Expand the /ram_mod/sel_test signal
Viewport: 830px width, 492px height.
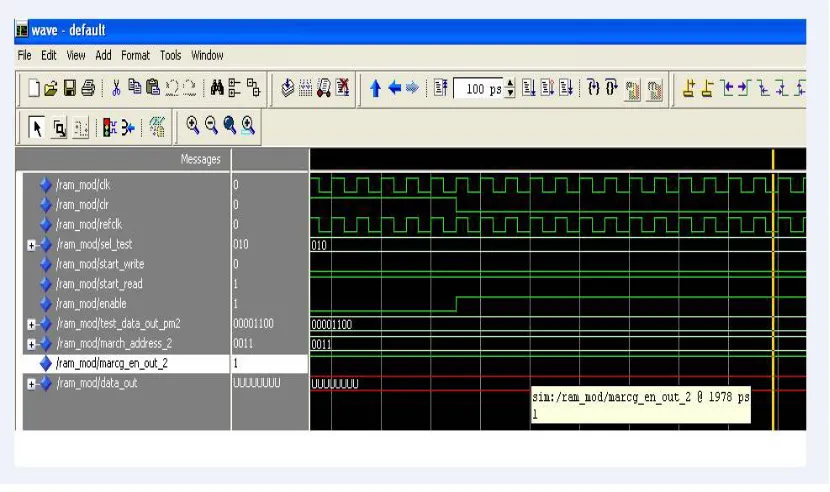click(x=31, y=245)
